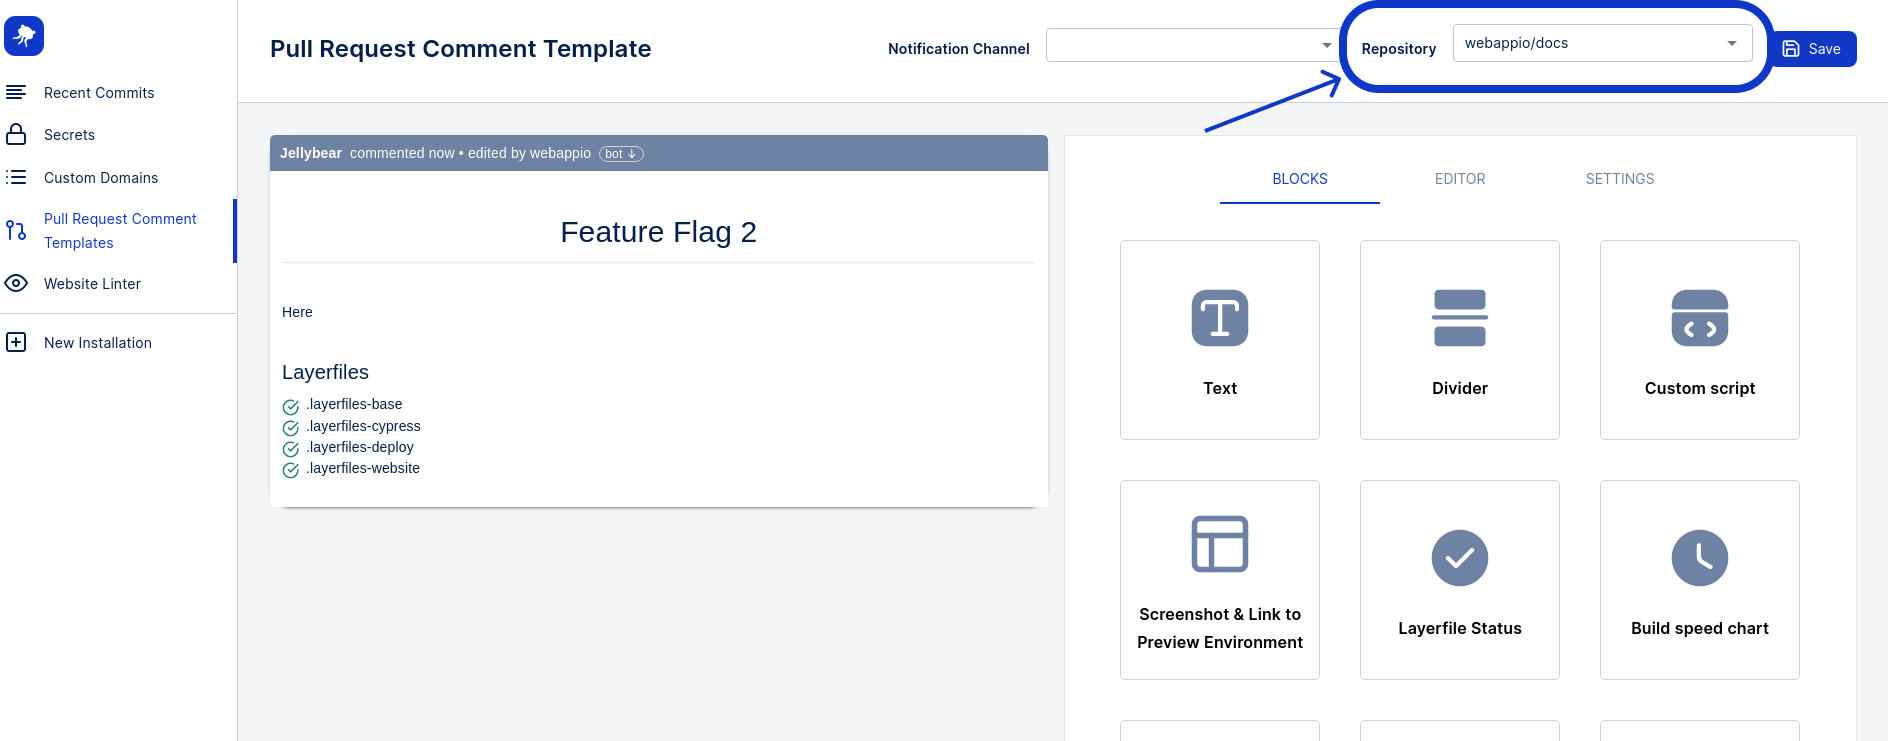
Task: Click the green check beside .layerfiles-website
Action: click(x=291, y=470)
